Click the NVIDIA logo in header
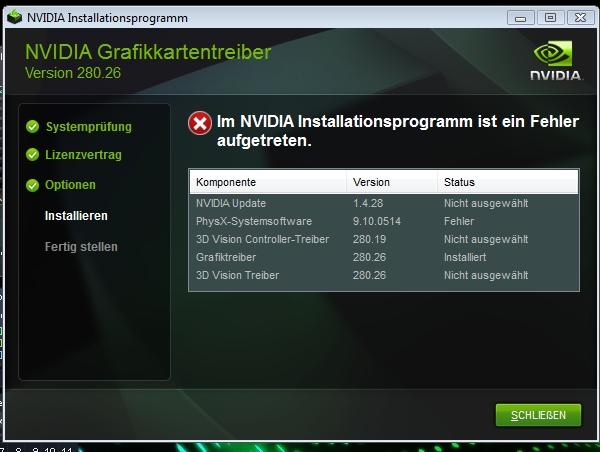 [556, 61]
